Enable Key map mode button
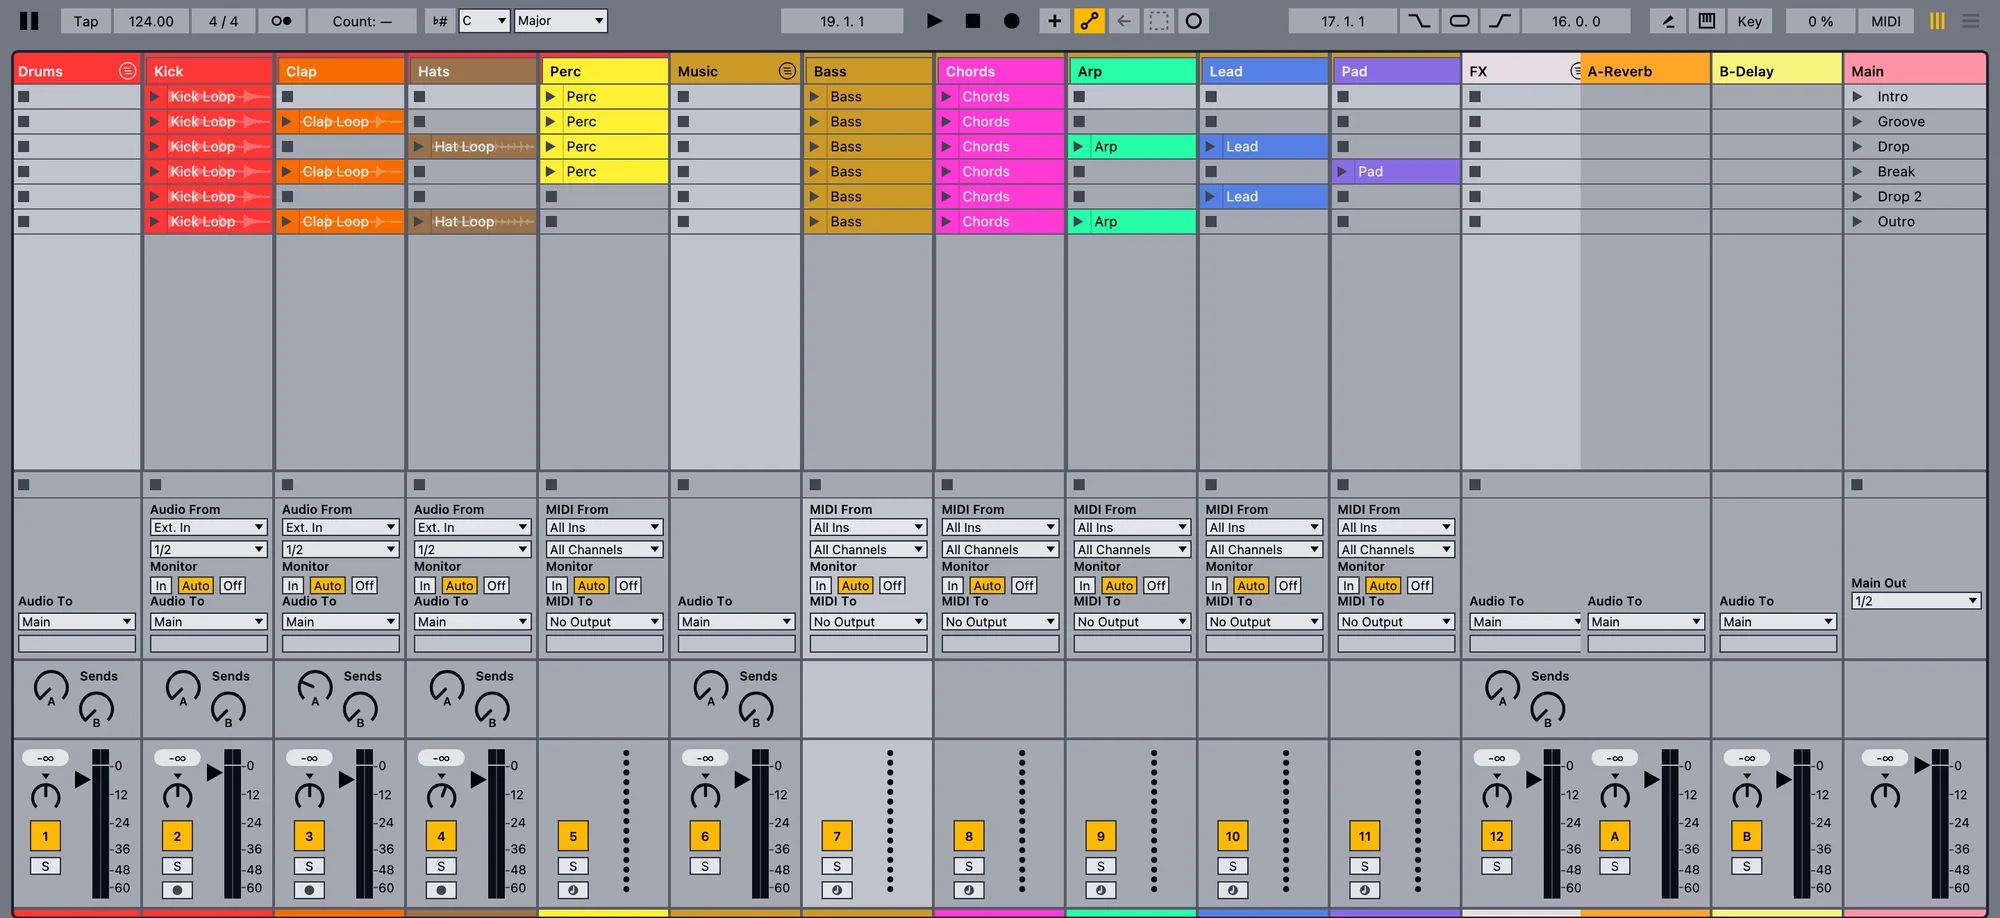Image resolution: width=2000 pixels, height=918 pixels. tap(1750, 21)
